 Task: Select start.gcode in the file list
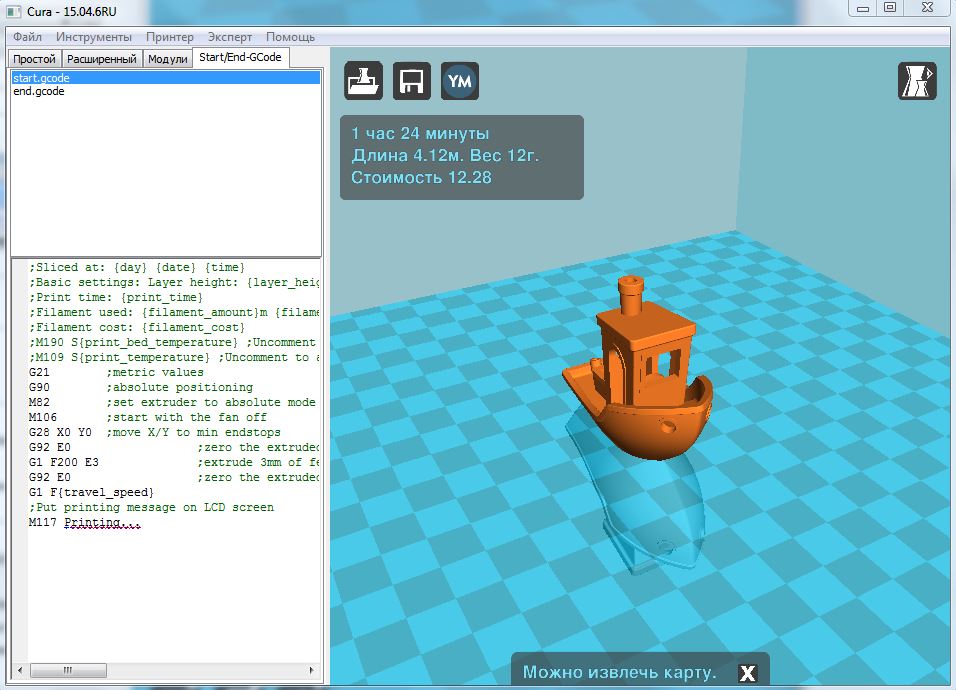[41, 78]
